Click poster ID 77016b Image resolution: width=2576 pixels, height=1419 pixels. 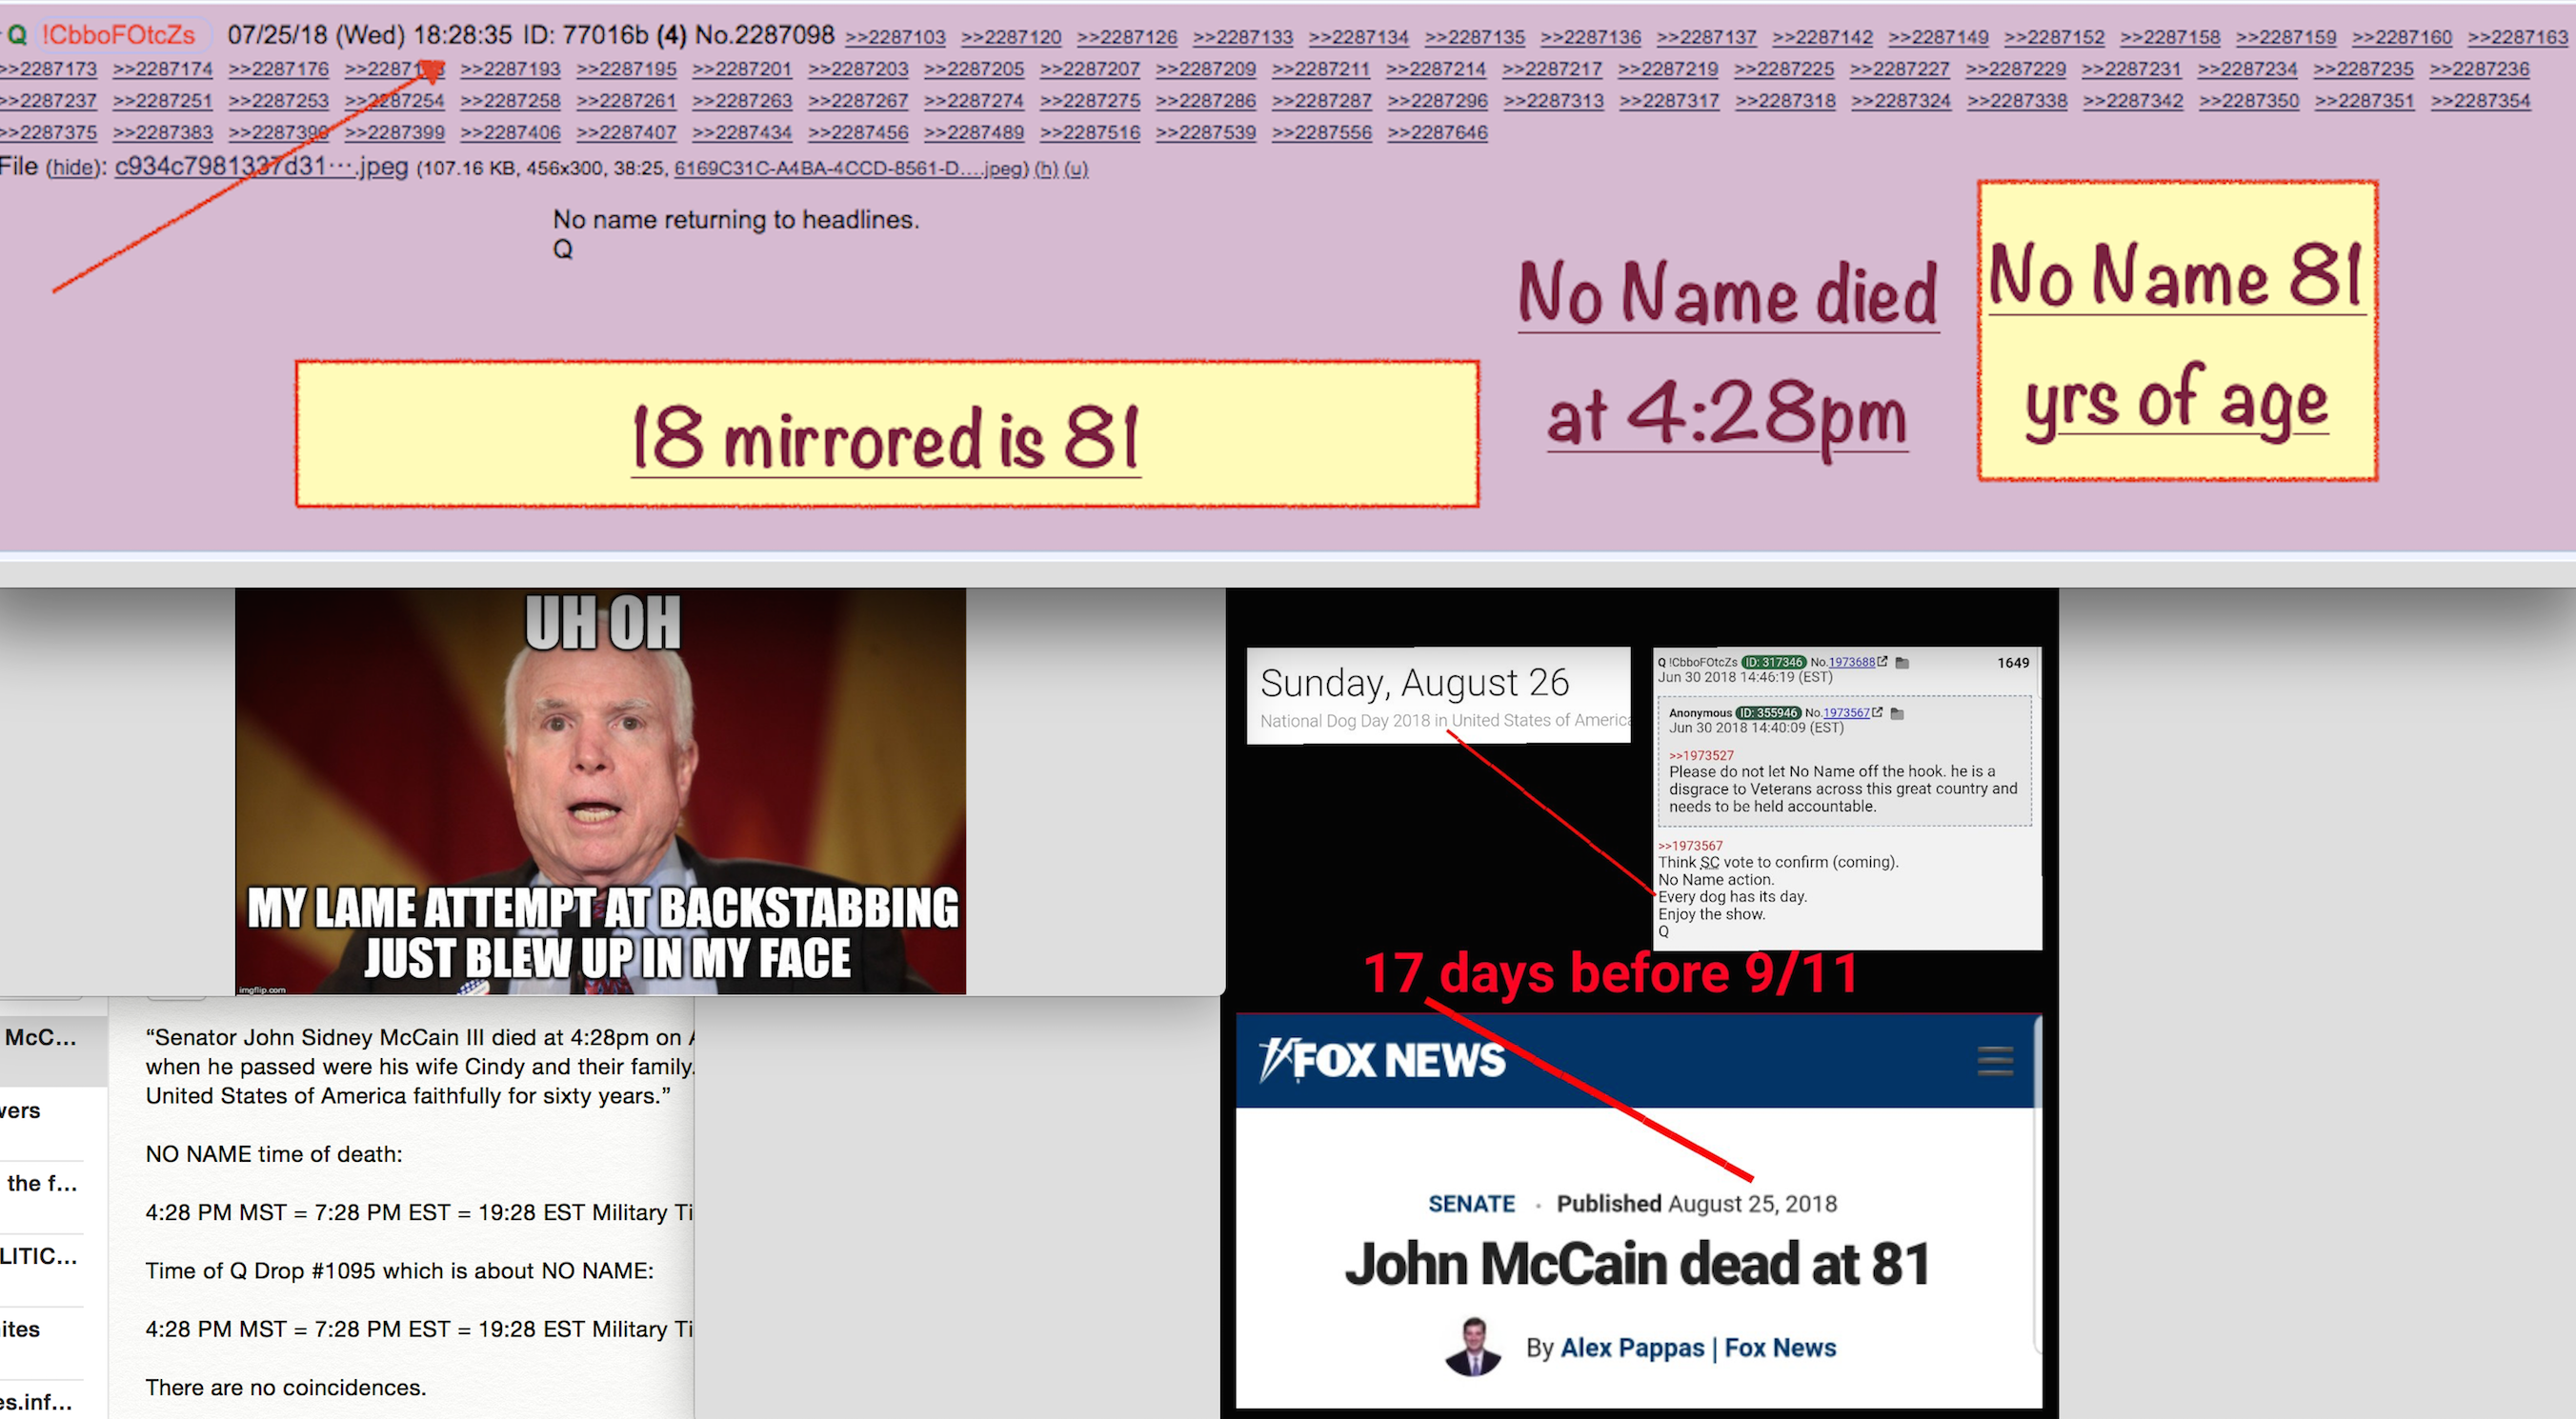pyautogui.click(x=605, y=35)
